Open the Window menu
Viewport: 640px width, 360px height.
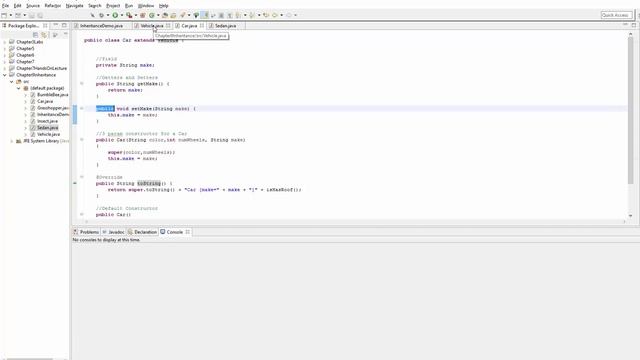tap(146, 6)
